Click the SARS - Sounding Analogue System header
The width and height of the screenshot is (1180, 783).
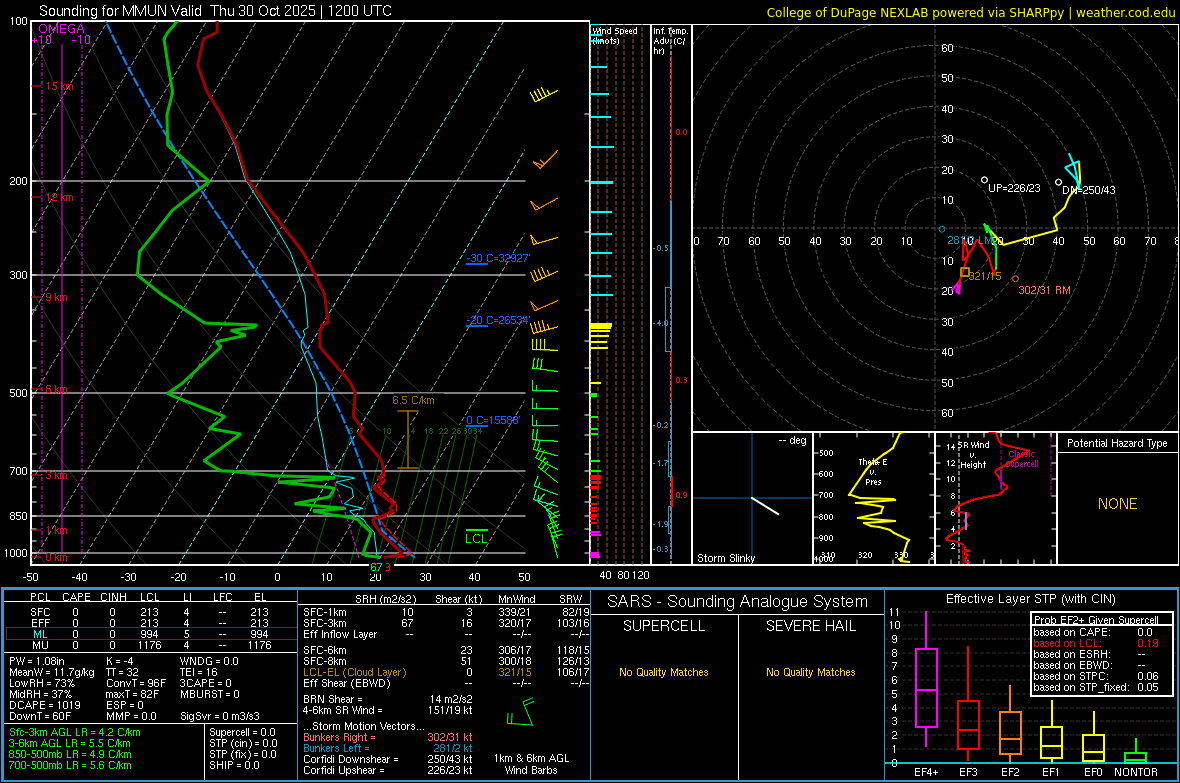pos(738,602)
